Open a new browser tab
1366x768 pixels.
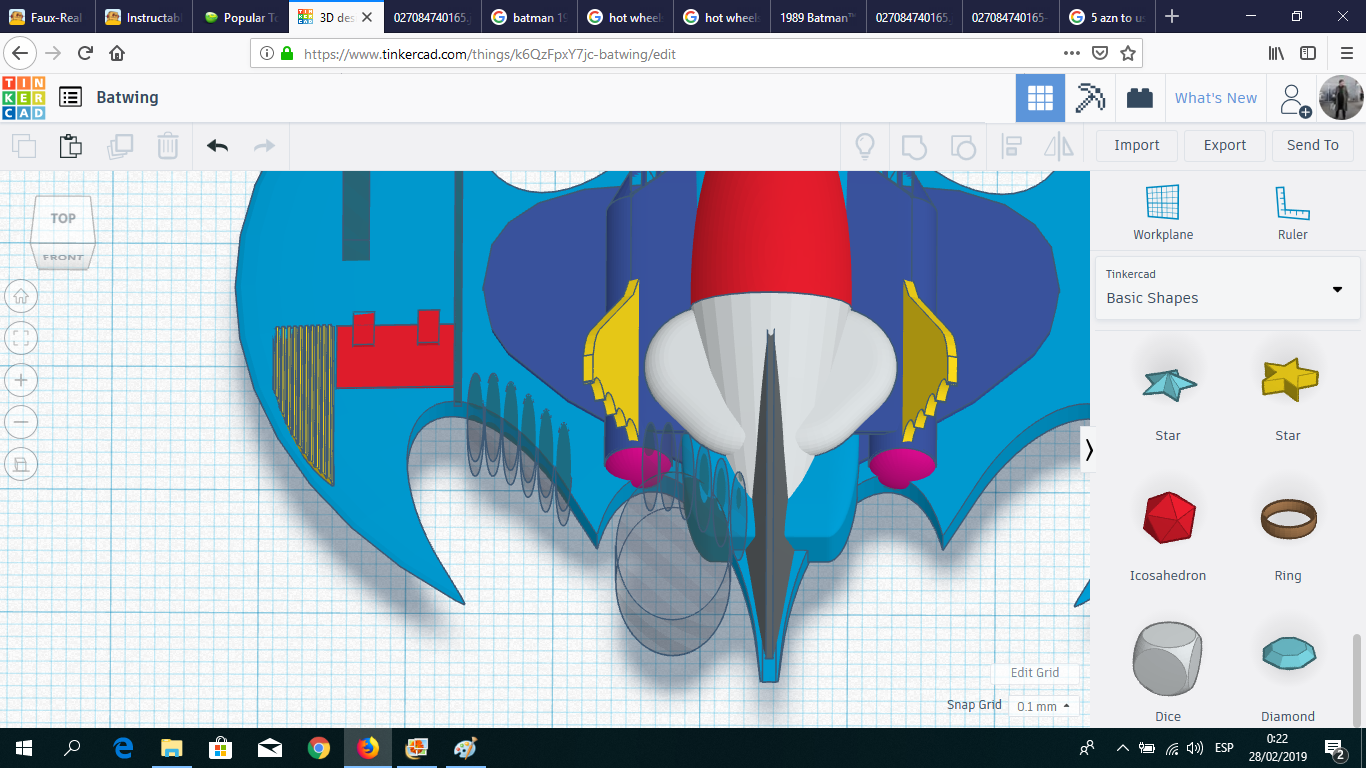coord(1172,17)
